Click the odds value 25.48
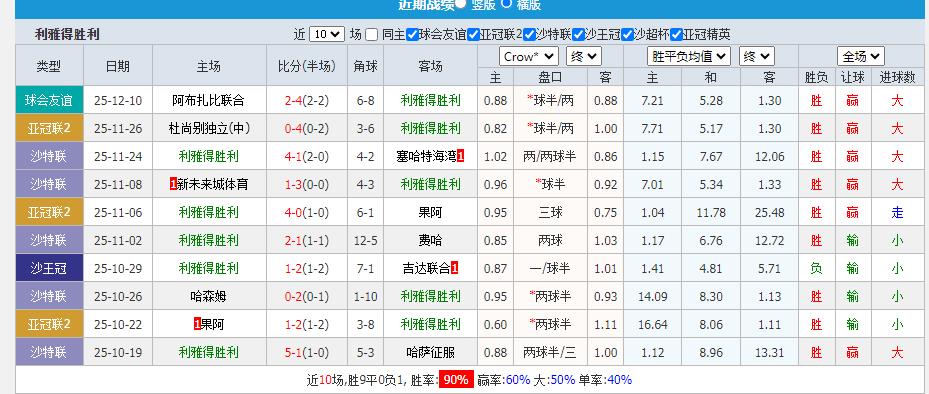Screen dimensions: 929x394 pos(770,213)
